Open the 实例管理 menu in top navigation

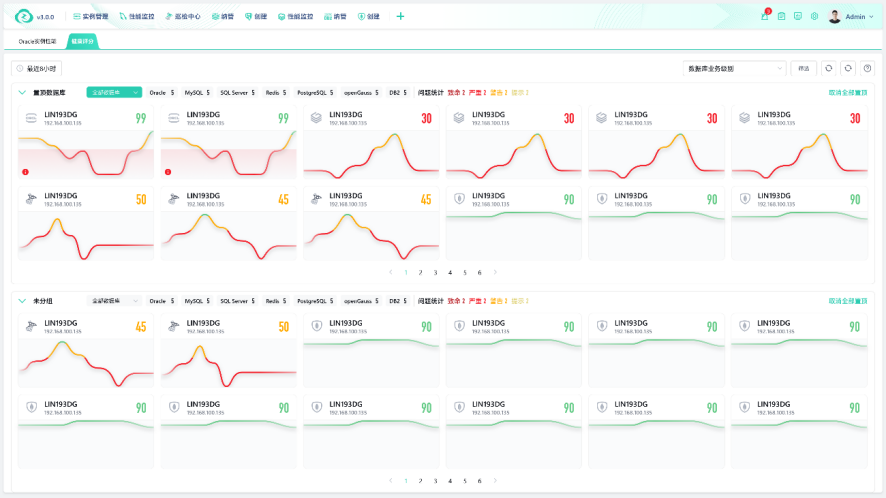point(90,16)
